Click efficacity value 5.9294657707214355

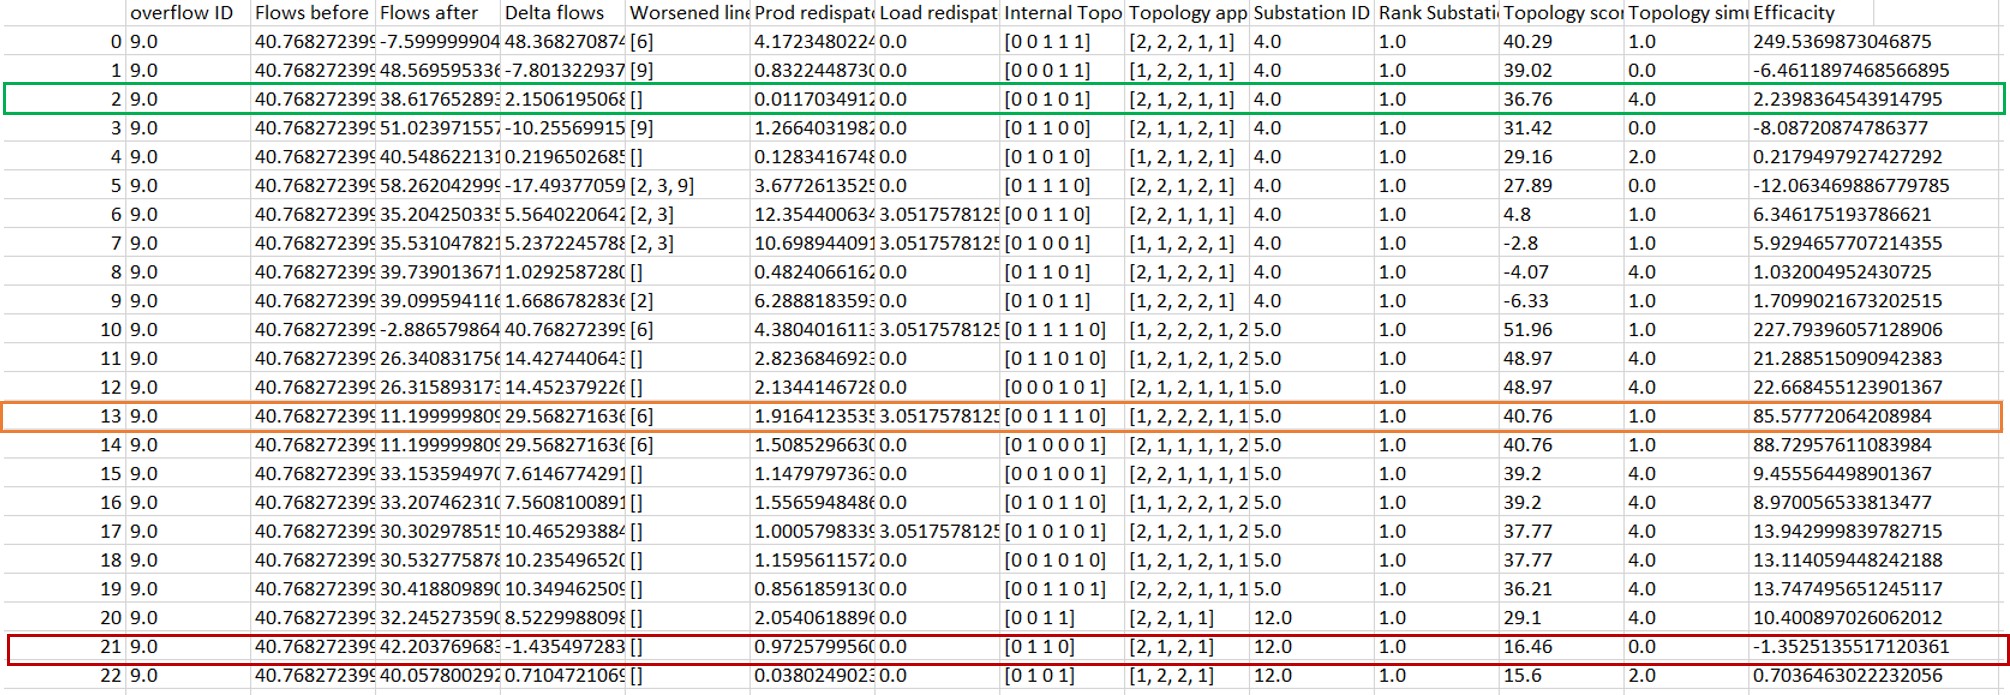click(x=1847, y=244)
